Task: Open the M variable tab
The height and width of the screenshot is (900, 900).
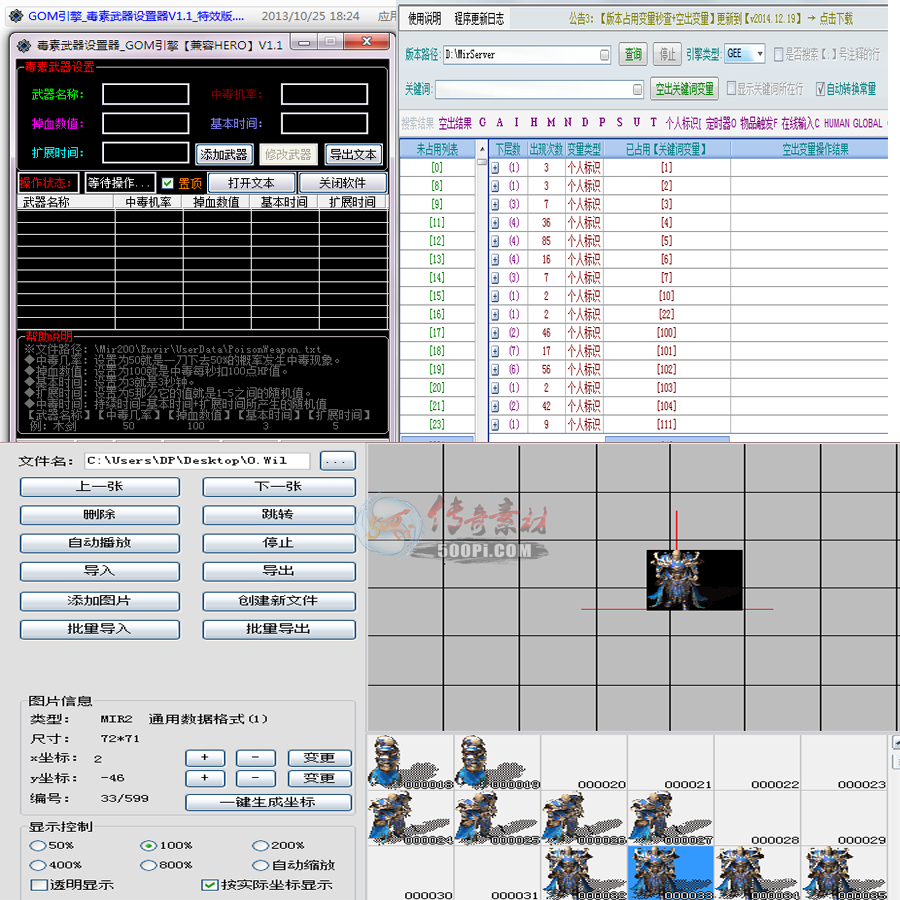Action: coord(551,123)
